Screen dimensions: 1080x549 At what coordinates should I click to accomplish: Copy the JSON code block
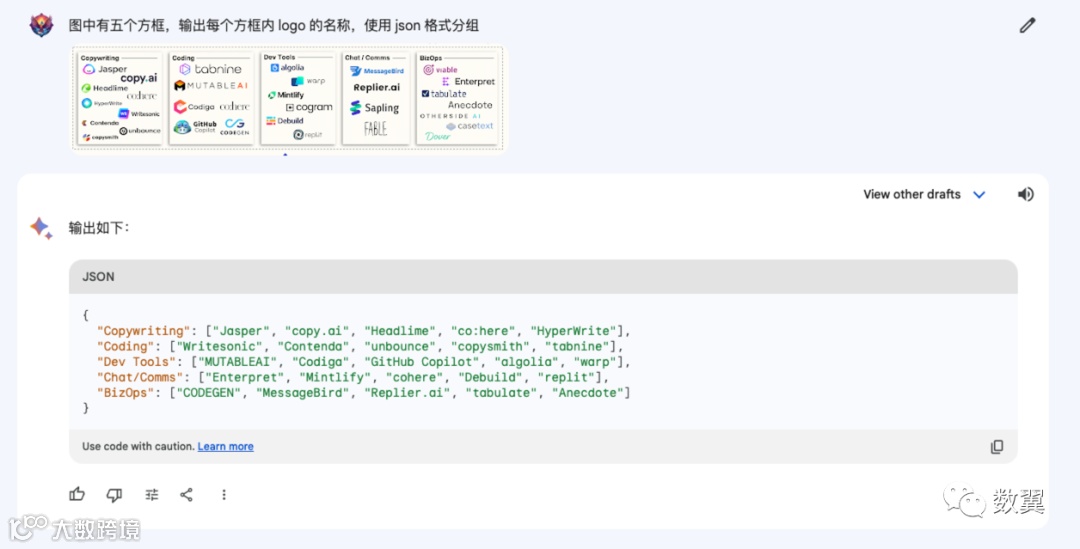(x=997, y=447)
